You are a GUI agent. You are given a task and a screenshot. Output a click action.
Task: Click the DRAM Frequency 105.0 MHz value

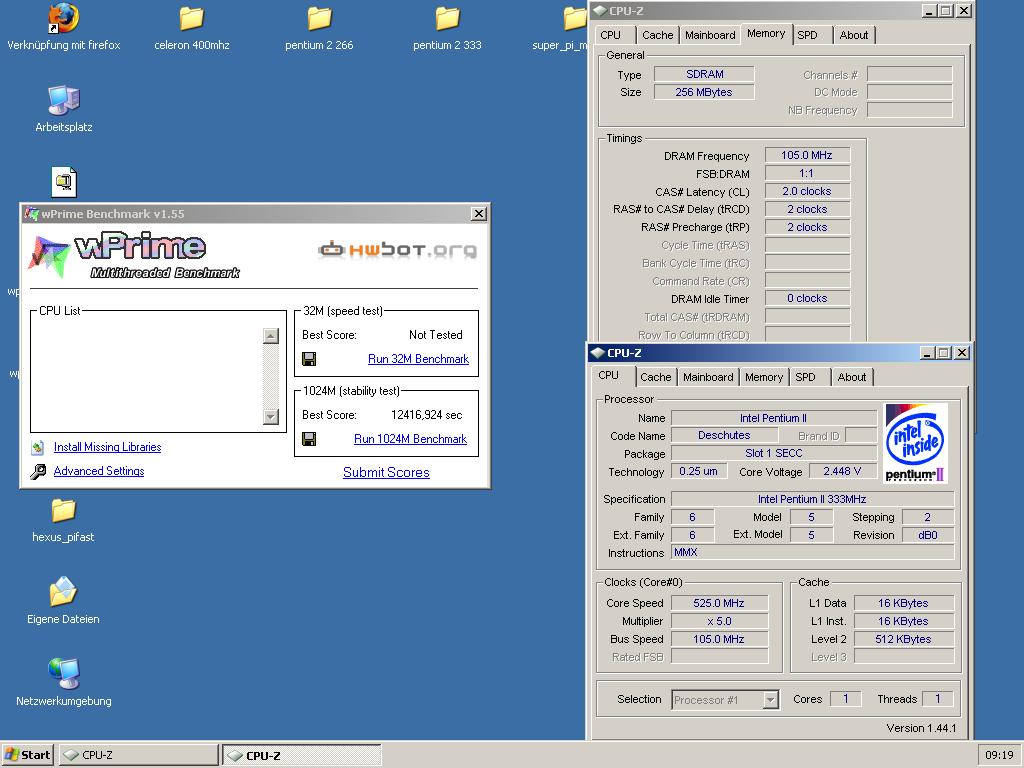click(807, 155)
